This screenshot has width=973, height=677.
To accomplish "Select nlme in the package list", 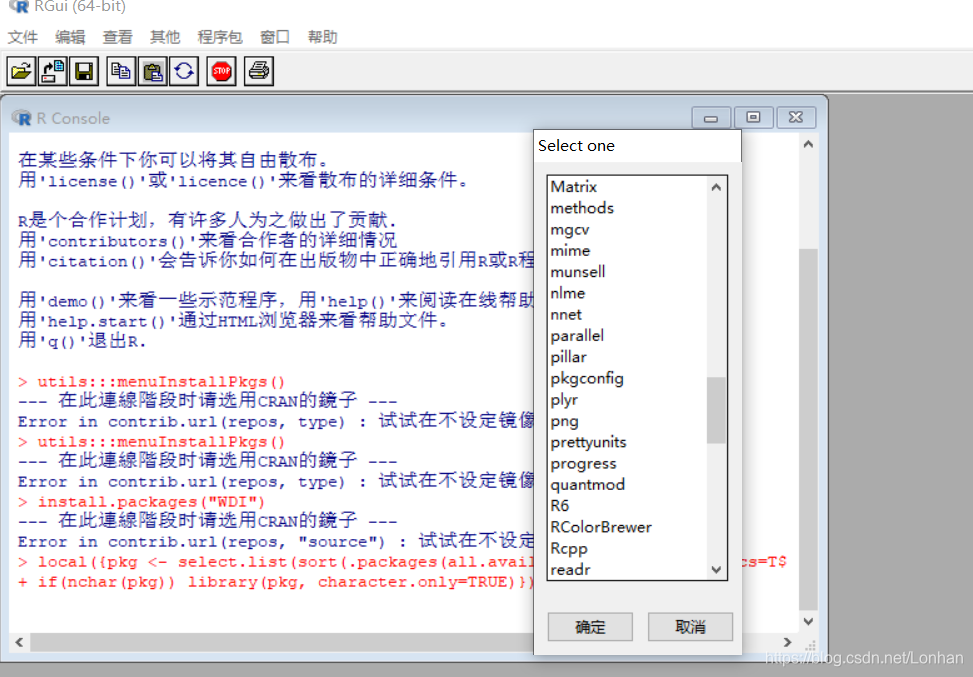I will coord(627,293).
